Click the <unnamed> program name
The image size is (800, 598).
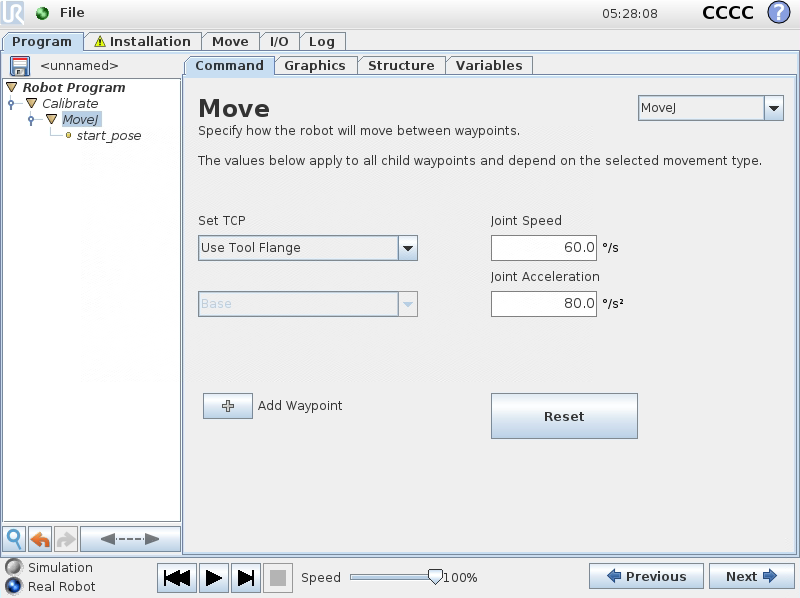tap(79, 66)
